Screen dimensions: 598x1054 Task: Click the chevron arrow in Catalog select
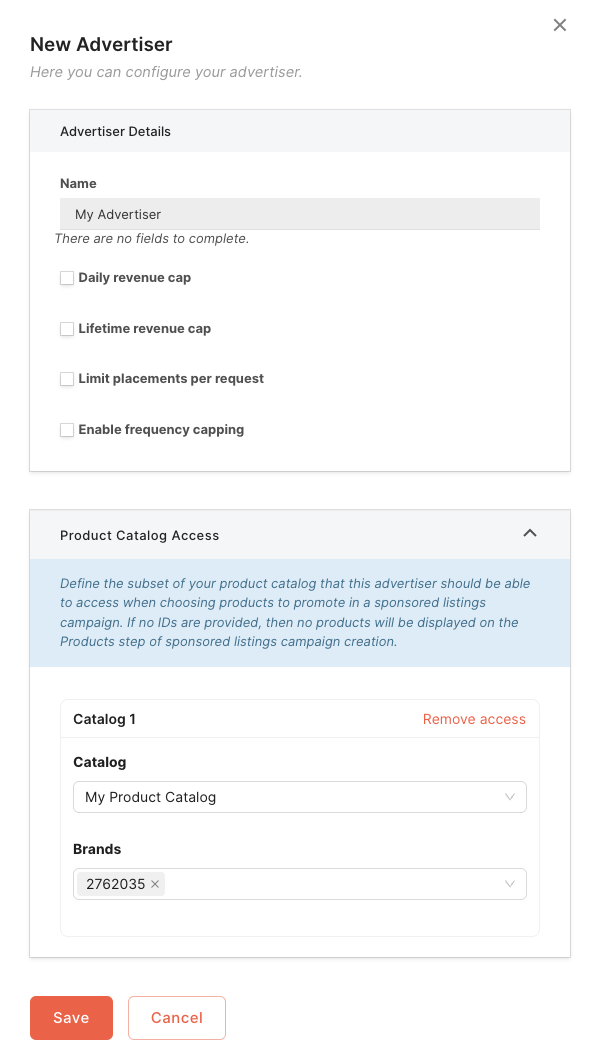tap(510, 797)
